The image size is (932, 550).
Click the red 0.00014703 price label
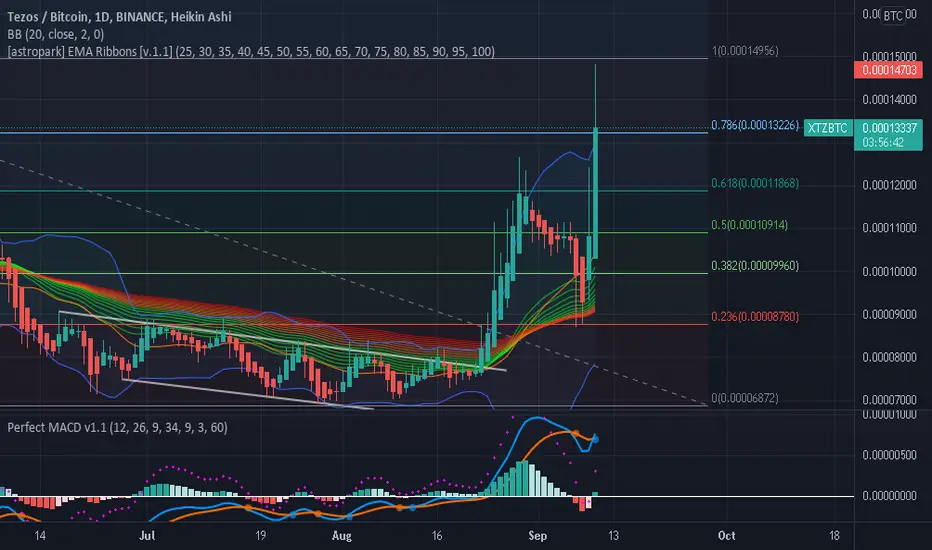pos(889,70)
